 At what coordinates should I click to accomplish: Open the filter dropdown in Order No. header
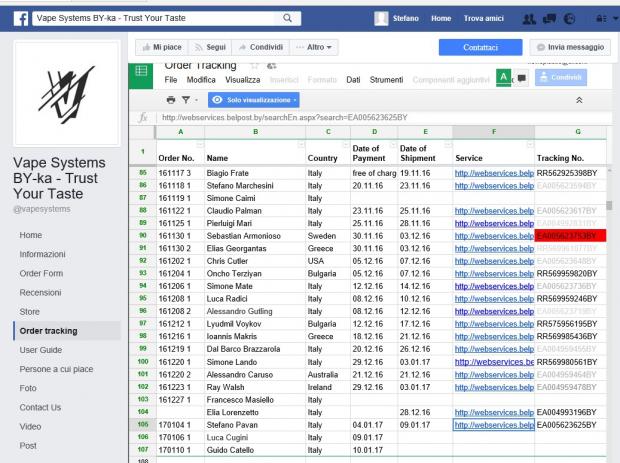pos(200,145)
